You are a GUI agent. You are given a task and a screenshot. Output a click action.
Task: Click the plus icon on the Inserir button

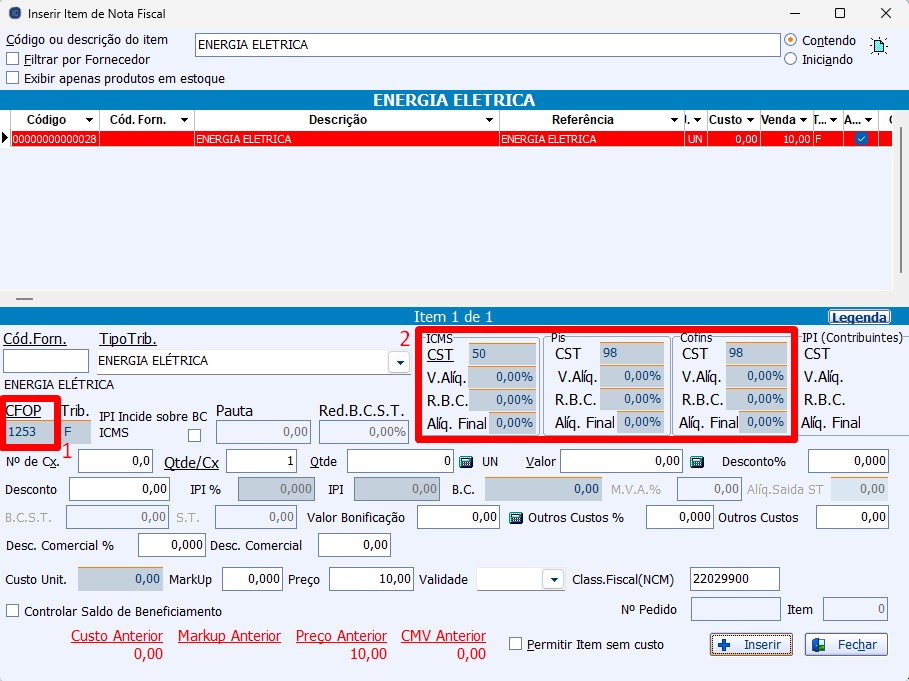click(x=725, y=645)
